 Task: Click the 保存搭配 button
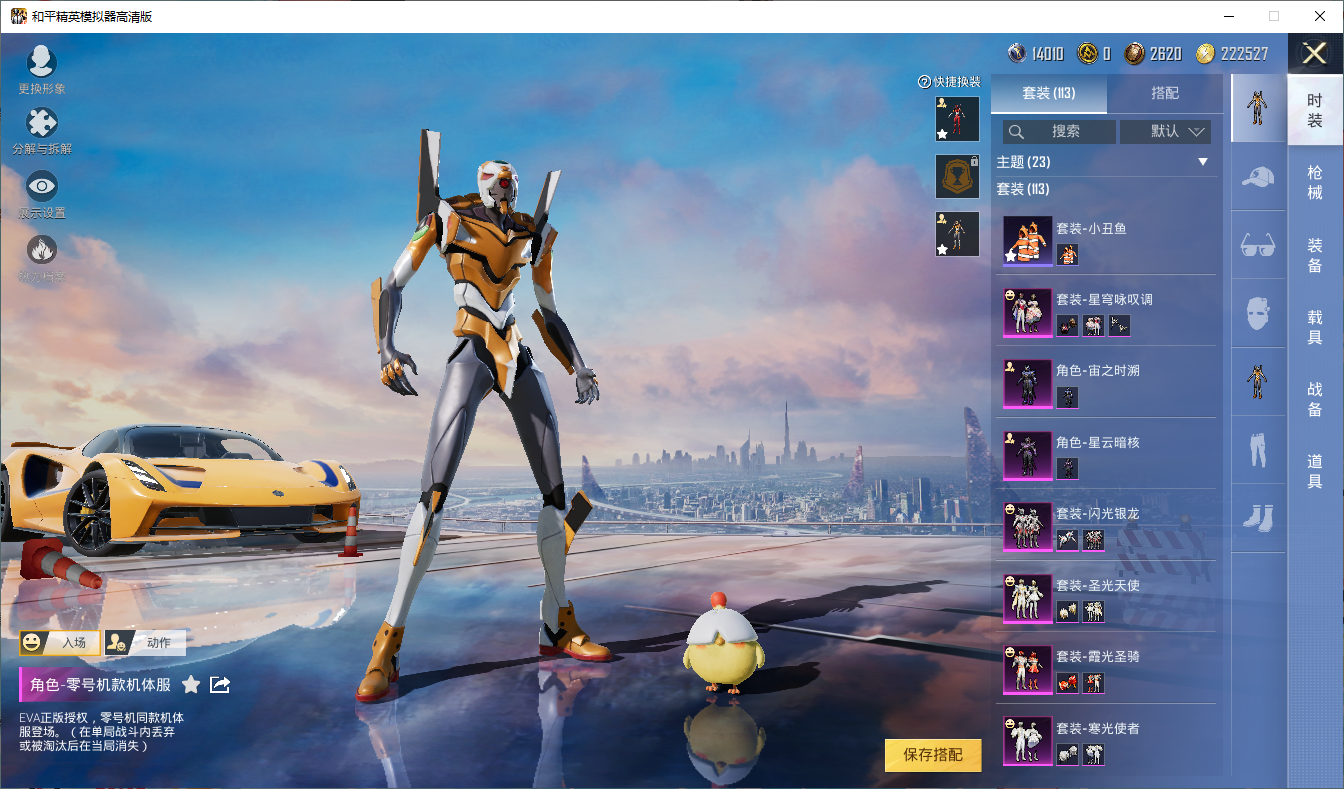933,755
